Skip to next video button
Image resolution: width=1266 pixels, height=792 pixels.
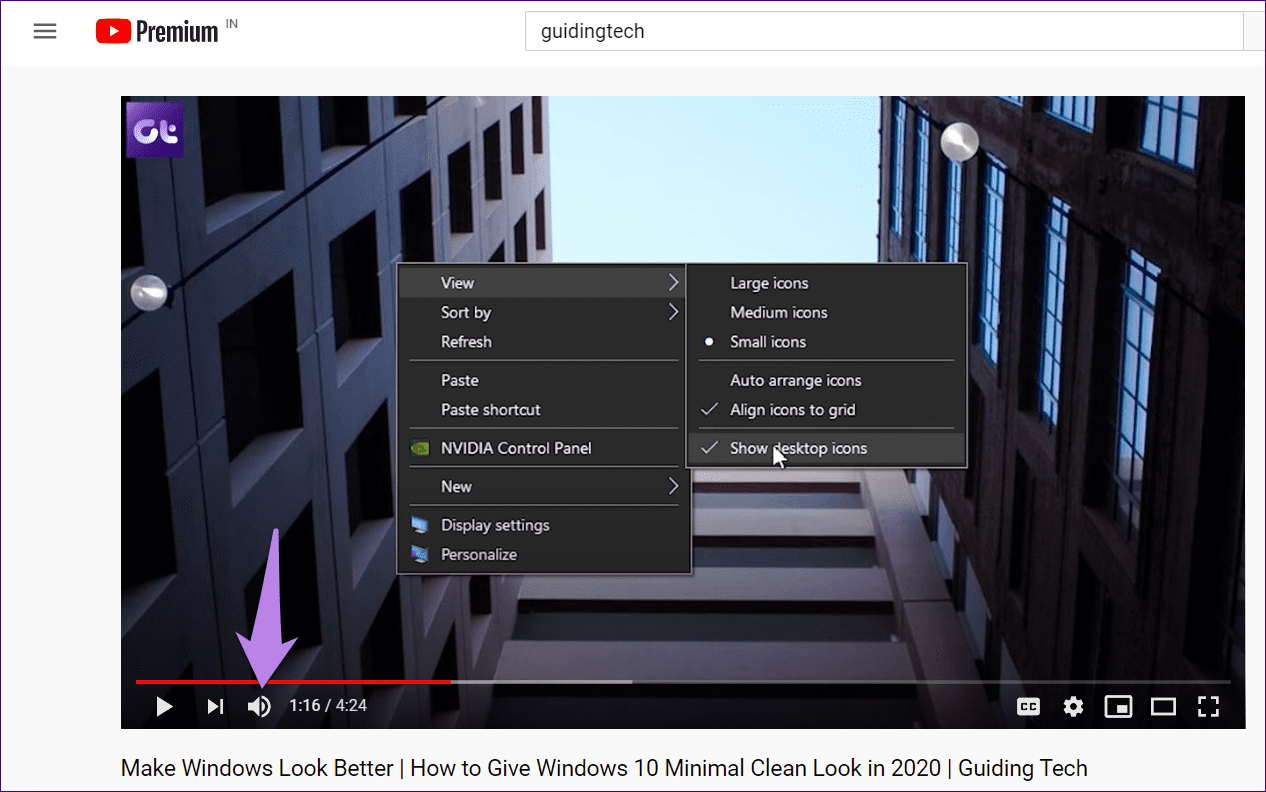click(x=215, y=706)
